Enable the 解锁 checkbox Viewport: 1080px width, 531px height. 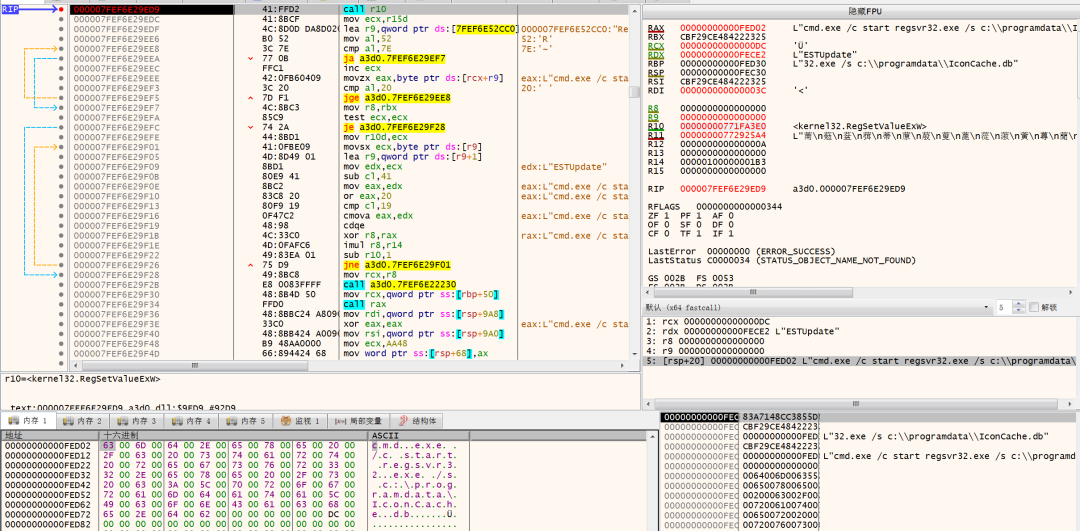click(1034, 307)
